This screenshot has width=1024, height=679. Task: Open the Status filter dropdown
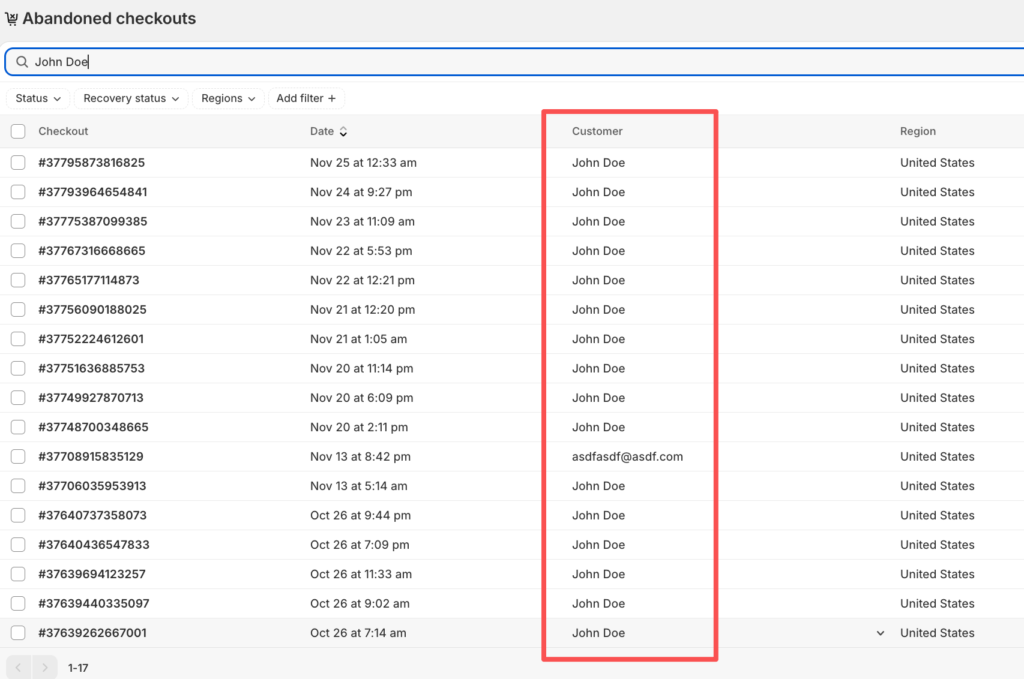point(38,99)
